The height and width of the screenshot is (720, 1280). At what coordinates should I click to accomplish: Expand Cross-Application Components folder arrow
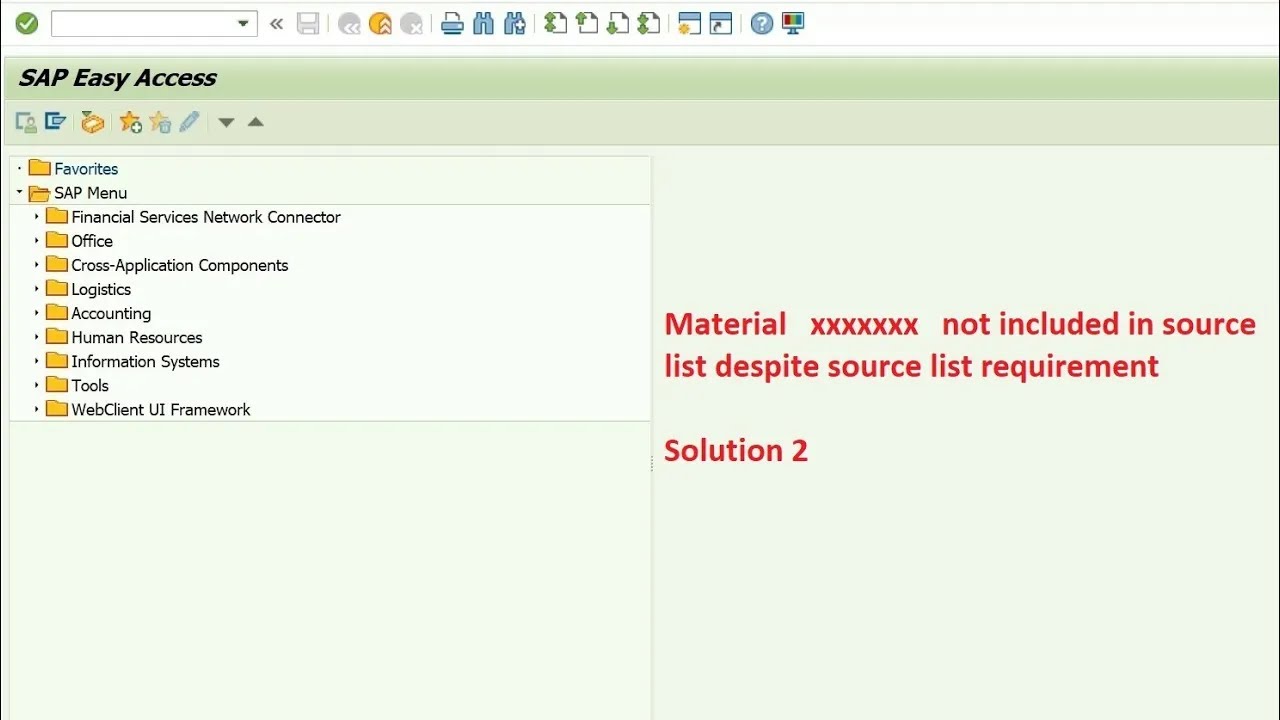pyautogui.click(x=37, y=264)
